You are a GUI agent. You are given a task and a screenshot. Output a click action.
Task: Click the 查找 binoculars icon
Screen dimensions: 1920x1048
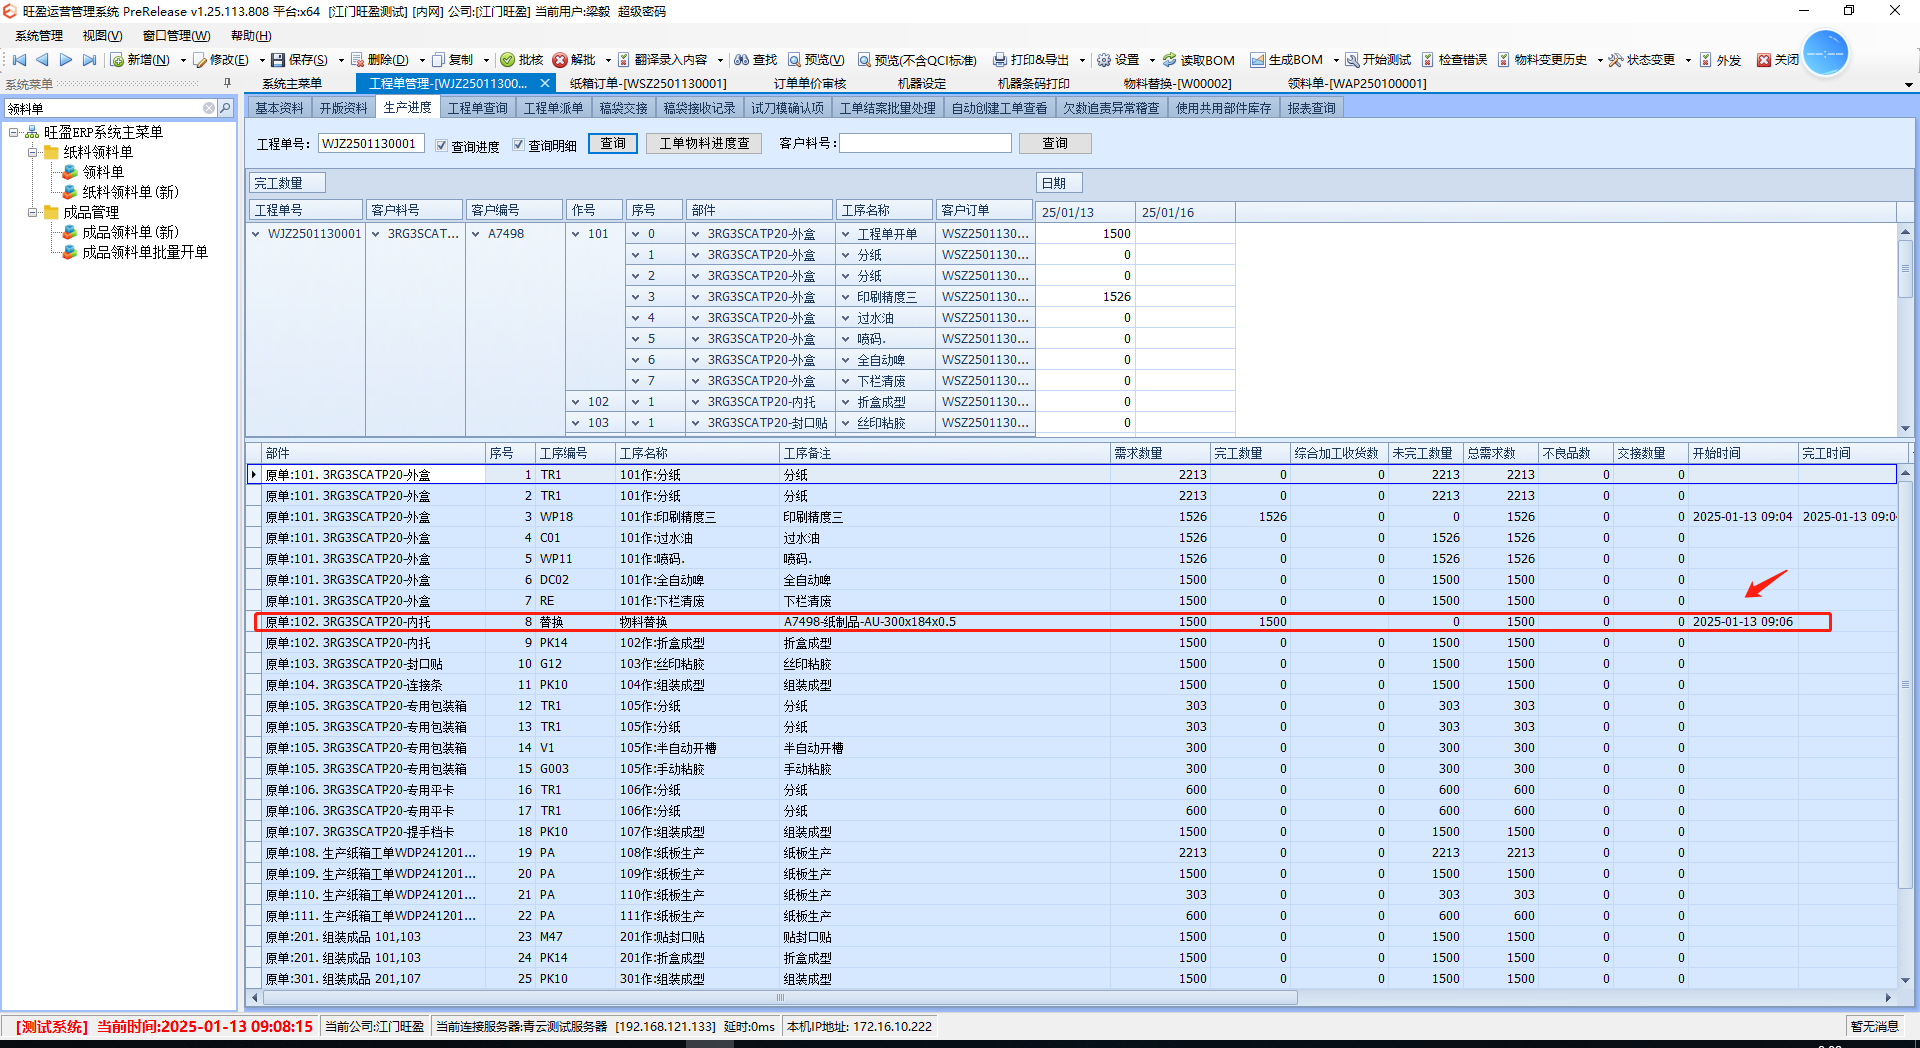pos(742,60)
